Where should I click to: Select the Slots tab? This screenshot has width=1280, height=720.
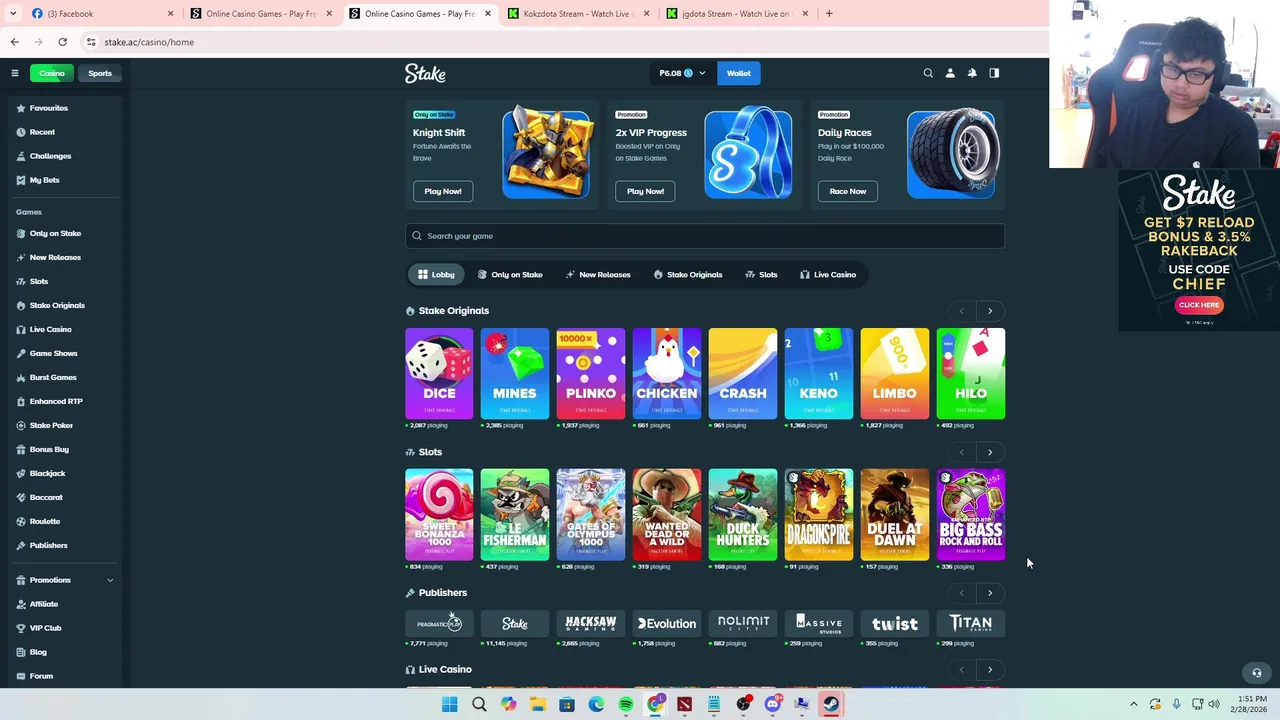(761, 275)
